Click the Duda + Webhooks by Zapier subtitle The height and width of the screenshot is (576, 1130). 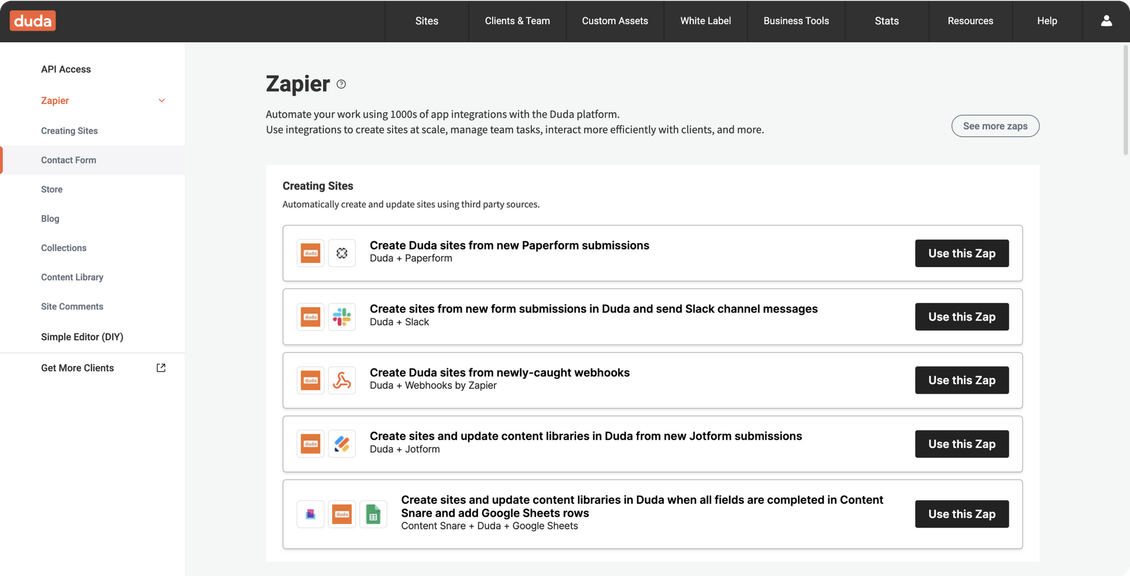coord(433,385)
